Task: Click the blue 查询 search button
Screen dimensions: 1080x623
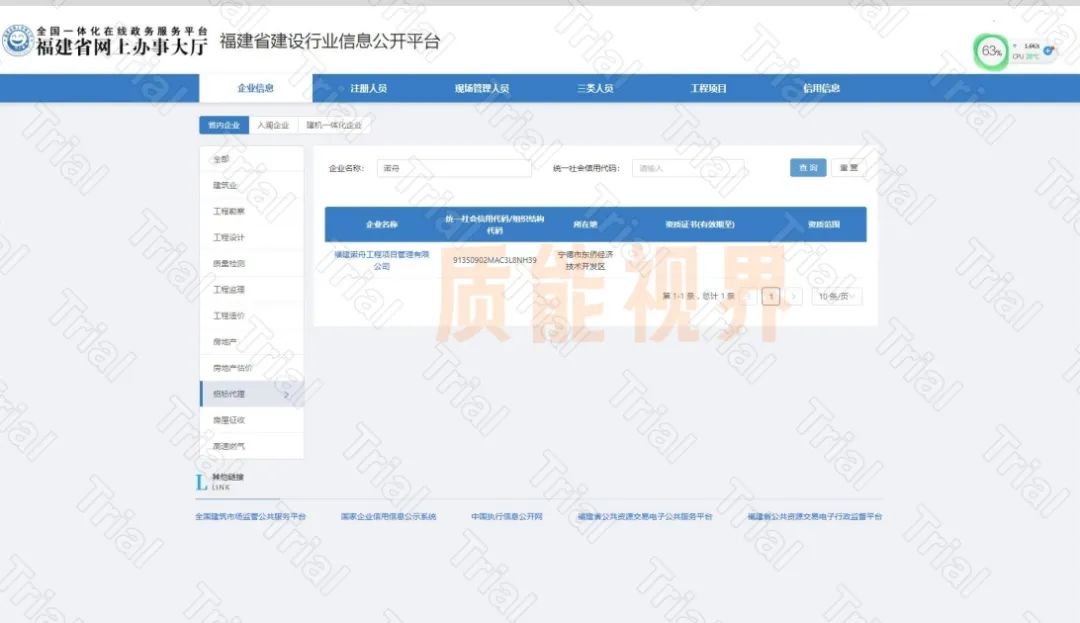Action: 808,168
